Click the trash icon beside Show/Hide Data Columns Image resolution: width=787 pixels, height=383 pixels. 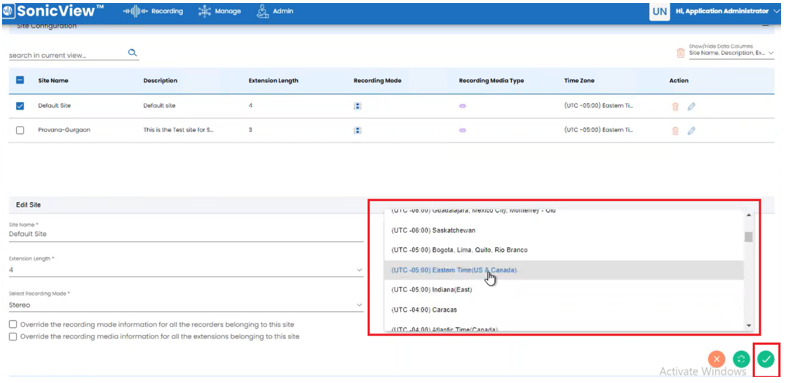tap(680, 52)
